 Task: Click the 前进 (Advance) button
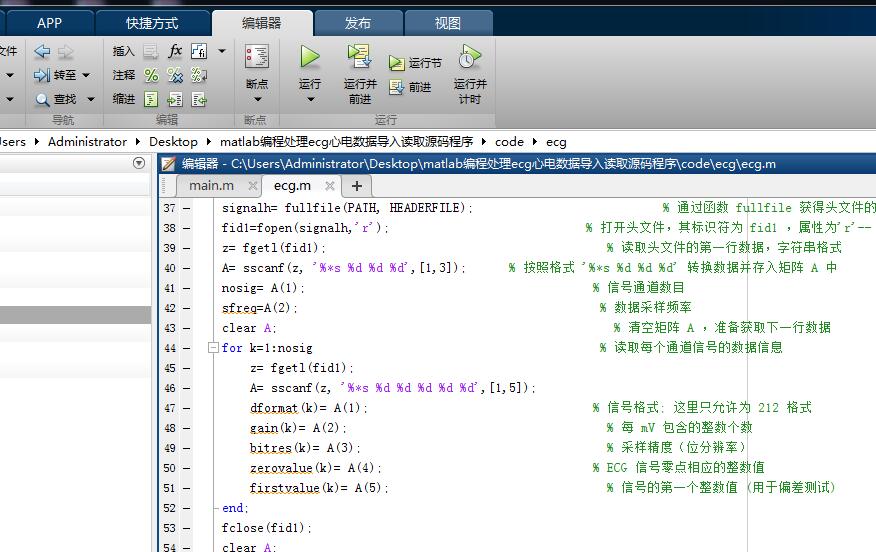click(x=411, y=87)
